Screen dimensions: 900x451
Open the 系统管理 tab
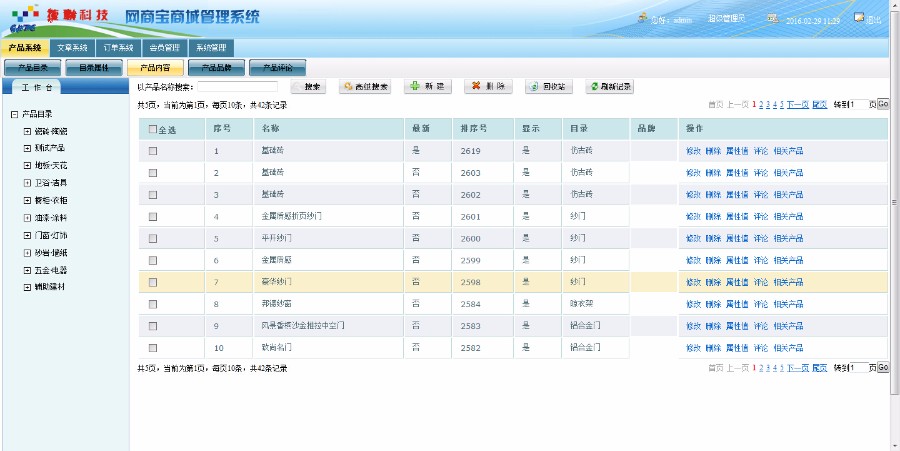211,48
